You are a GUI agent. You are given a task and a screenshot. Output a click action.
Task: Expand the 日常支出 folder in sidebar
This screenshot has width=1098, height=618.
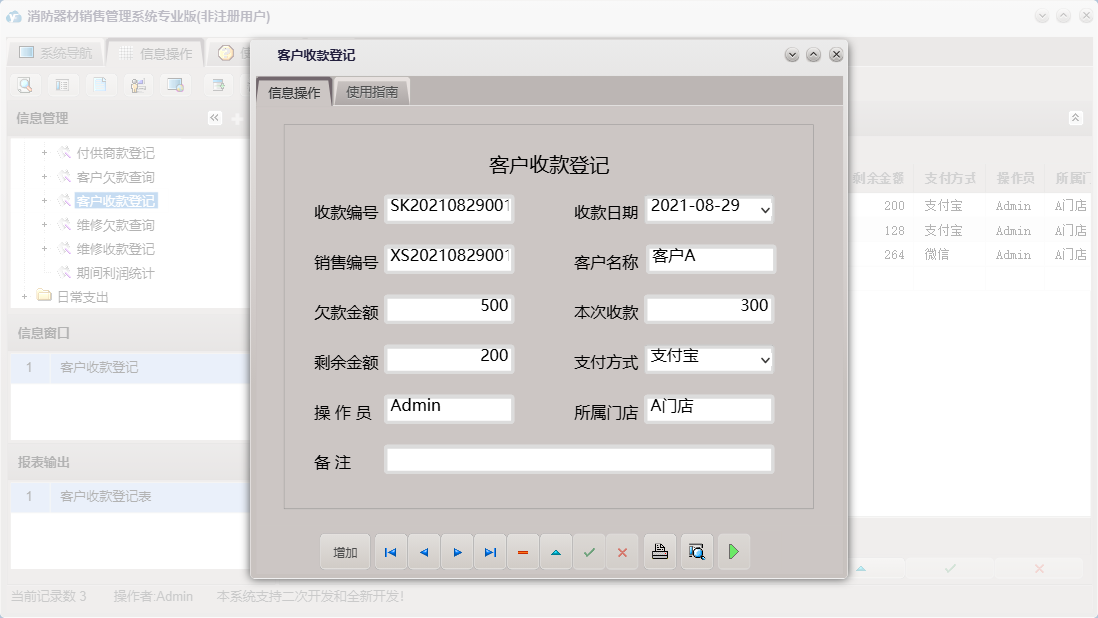click(x=23, y=295)
